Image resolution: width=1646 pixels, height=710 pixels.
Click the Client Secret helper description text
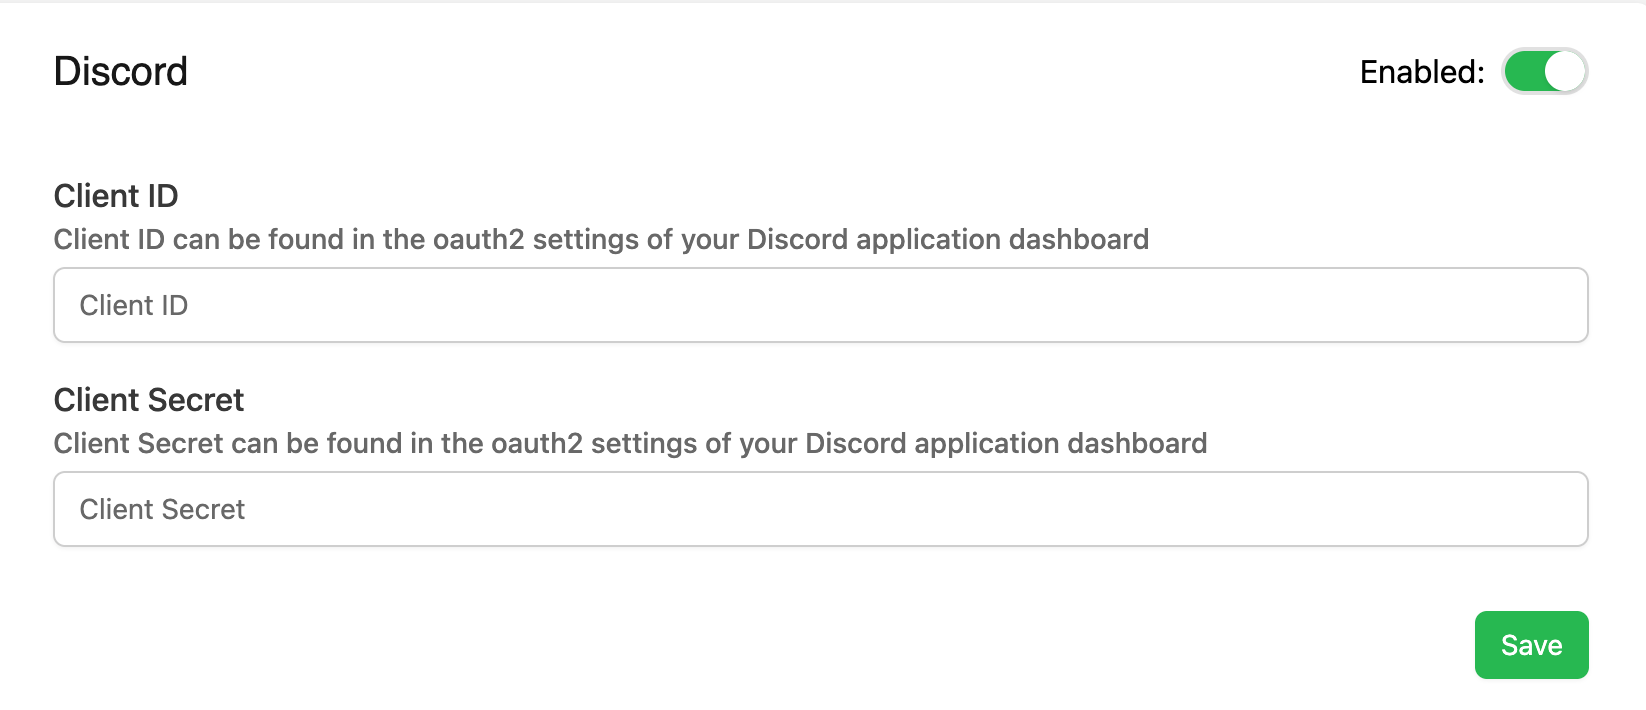click(x=630, y=444)
